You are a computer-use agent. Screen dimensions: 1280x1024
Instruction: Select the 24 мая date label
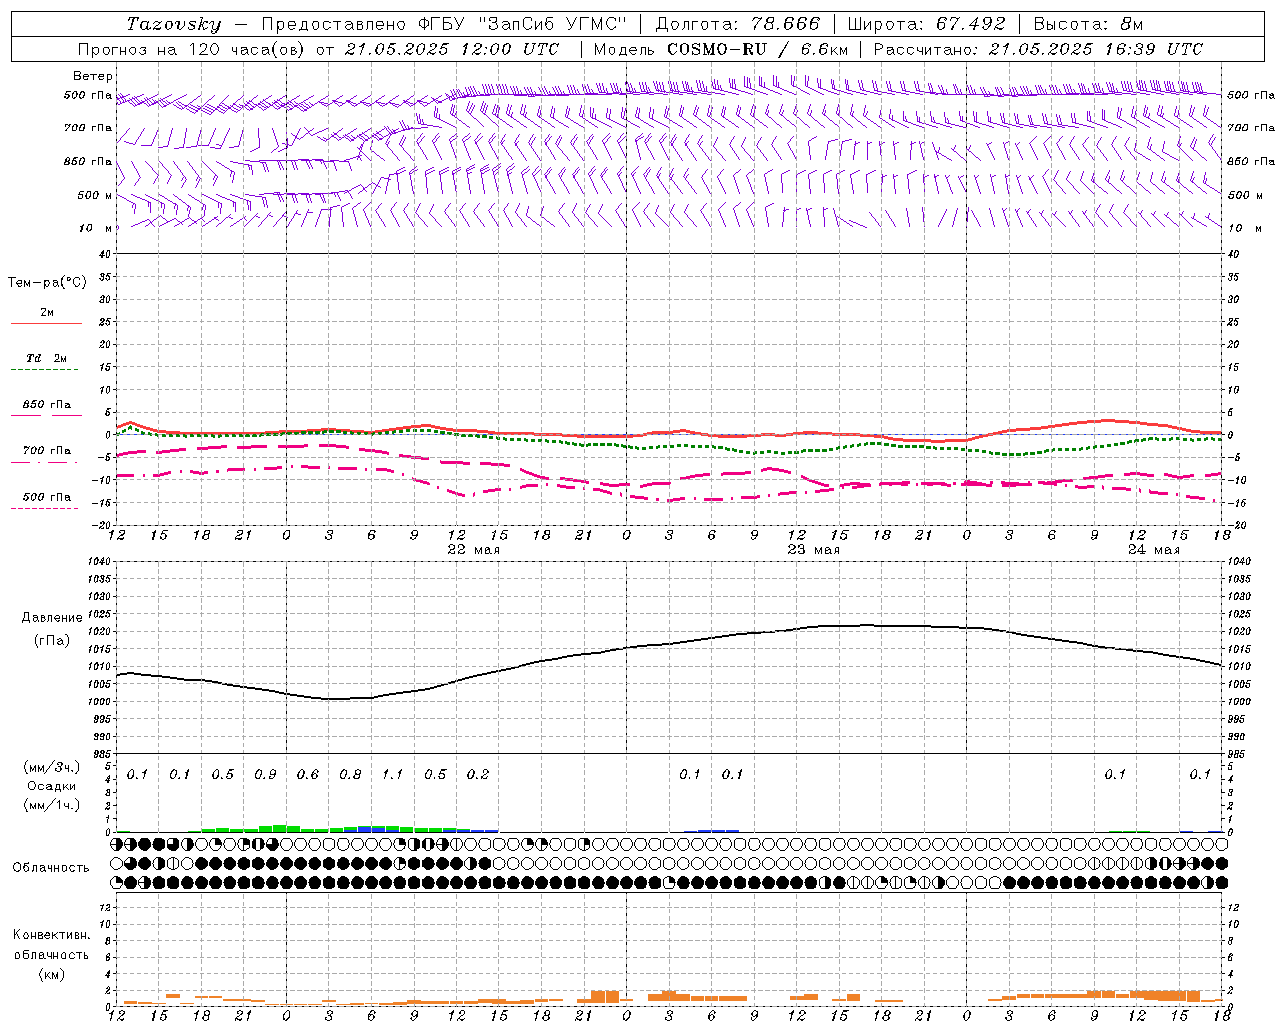(1153, 549)
